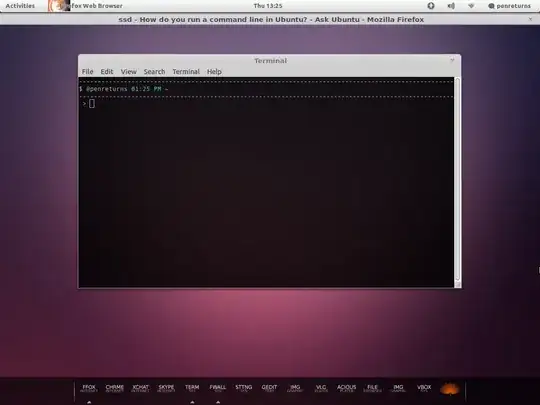Screen dimensions: 540x405
Task: Open the CHRME dock launcher
Action: coord(115,388)
